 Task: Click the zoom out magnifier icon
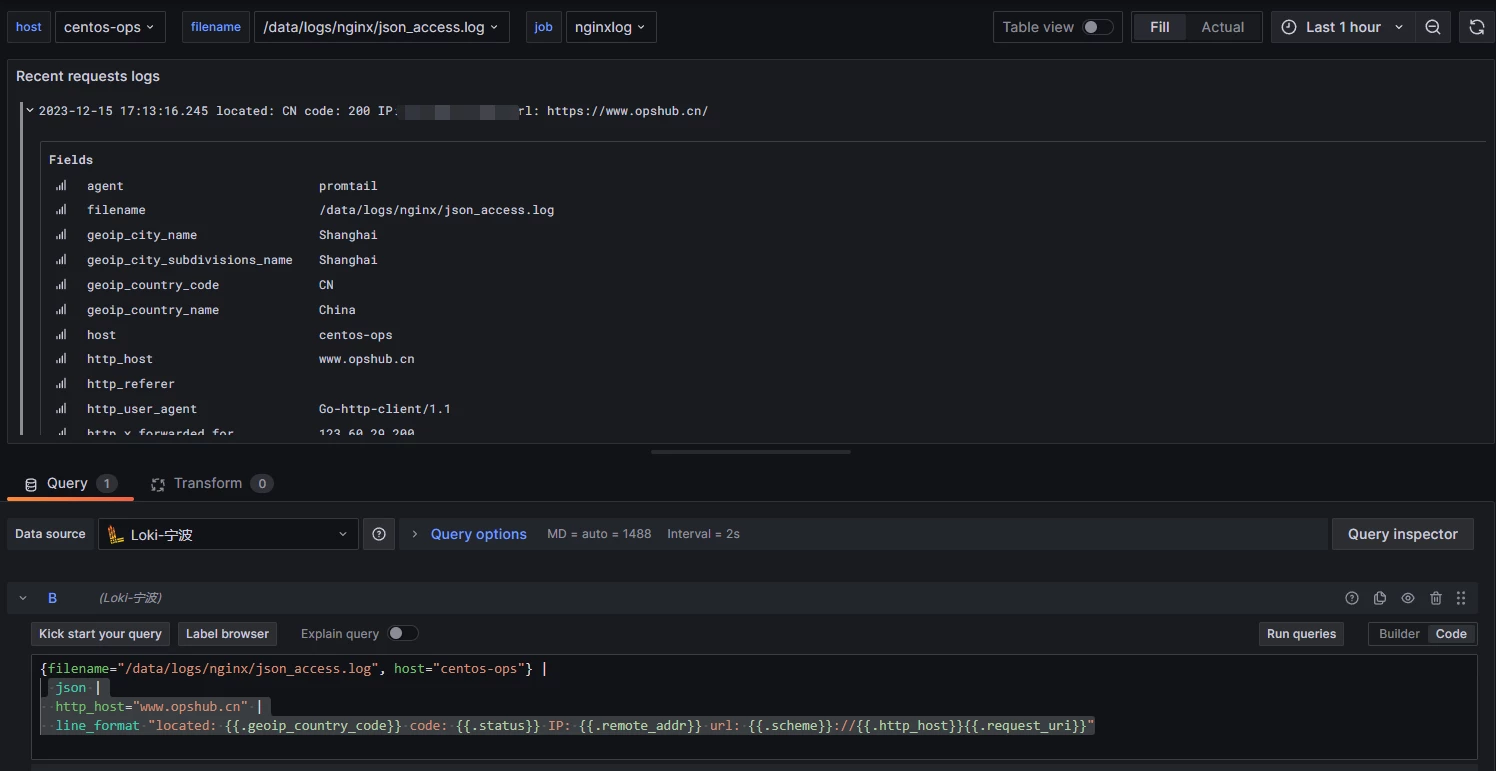click(1432, 27)
